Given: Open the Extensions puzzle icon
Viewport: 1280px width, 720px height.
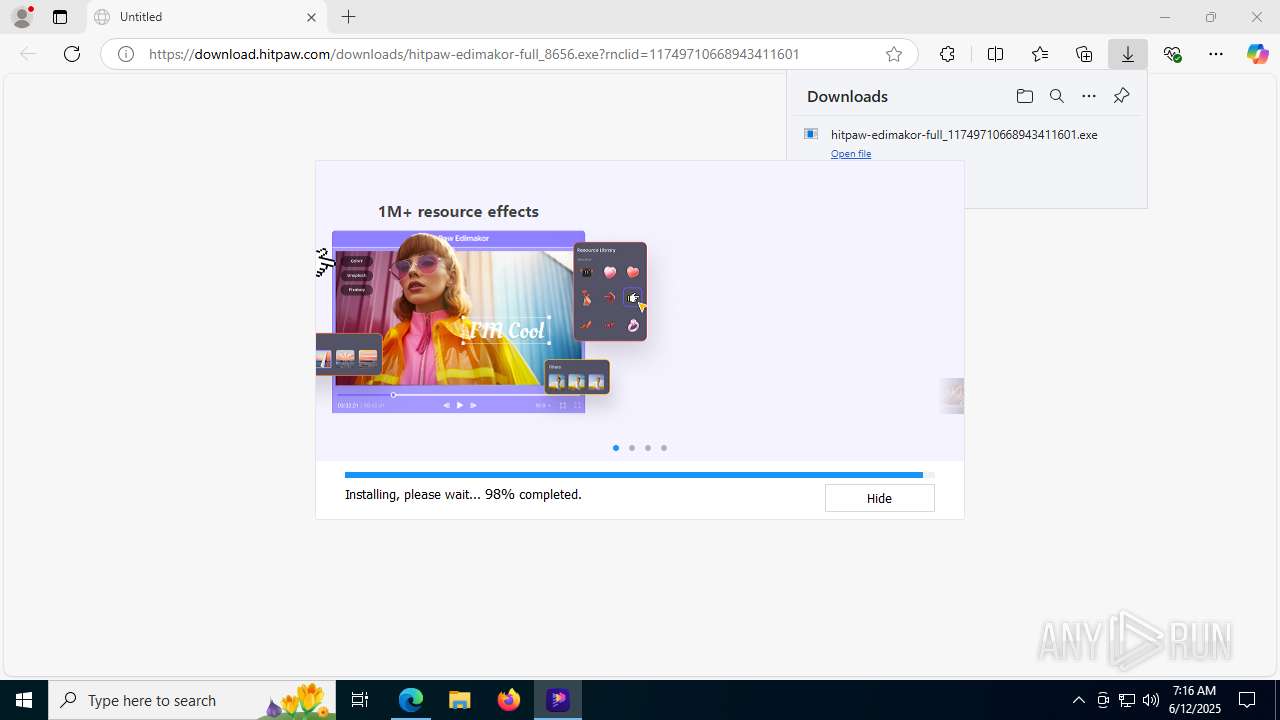Looking at the screenshot, I should click(947, 54).
